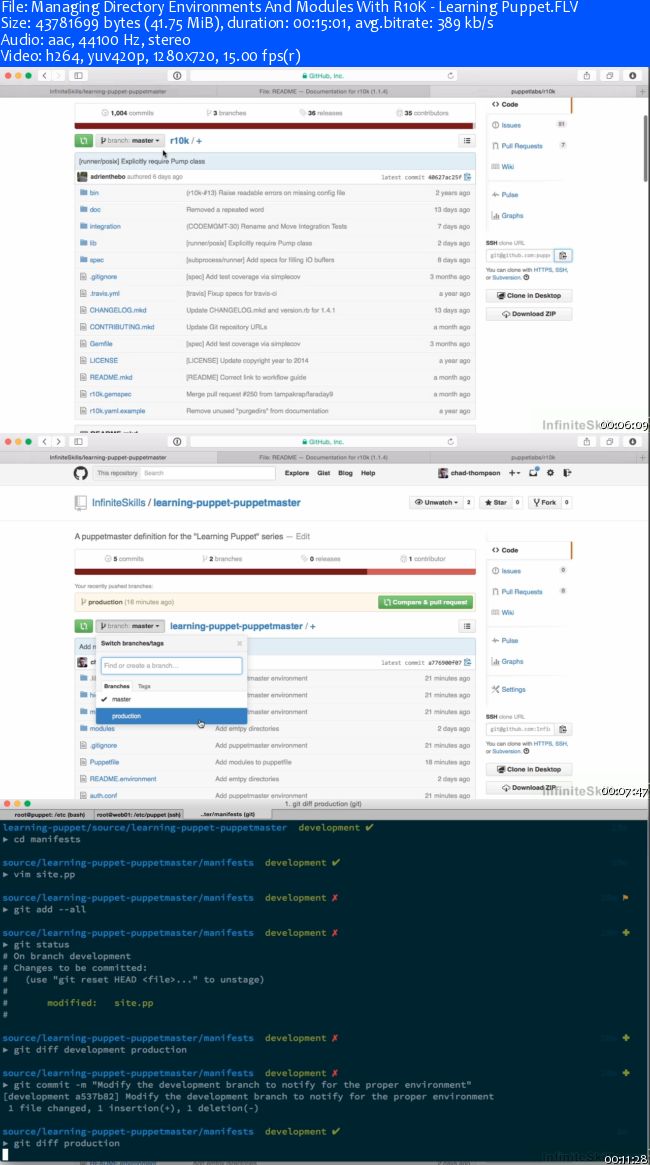650x1165 pixels.
Task: Close the Switch branches/tags popup
Action: tap(239, 643)
